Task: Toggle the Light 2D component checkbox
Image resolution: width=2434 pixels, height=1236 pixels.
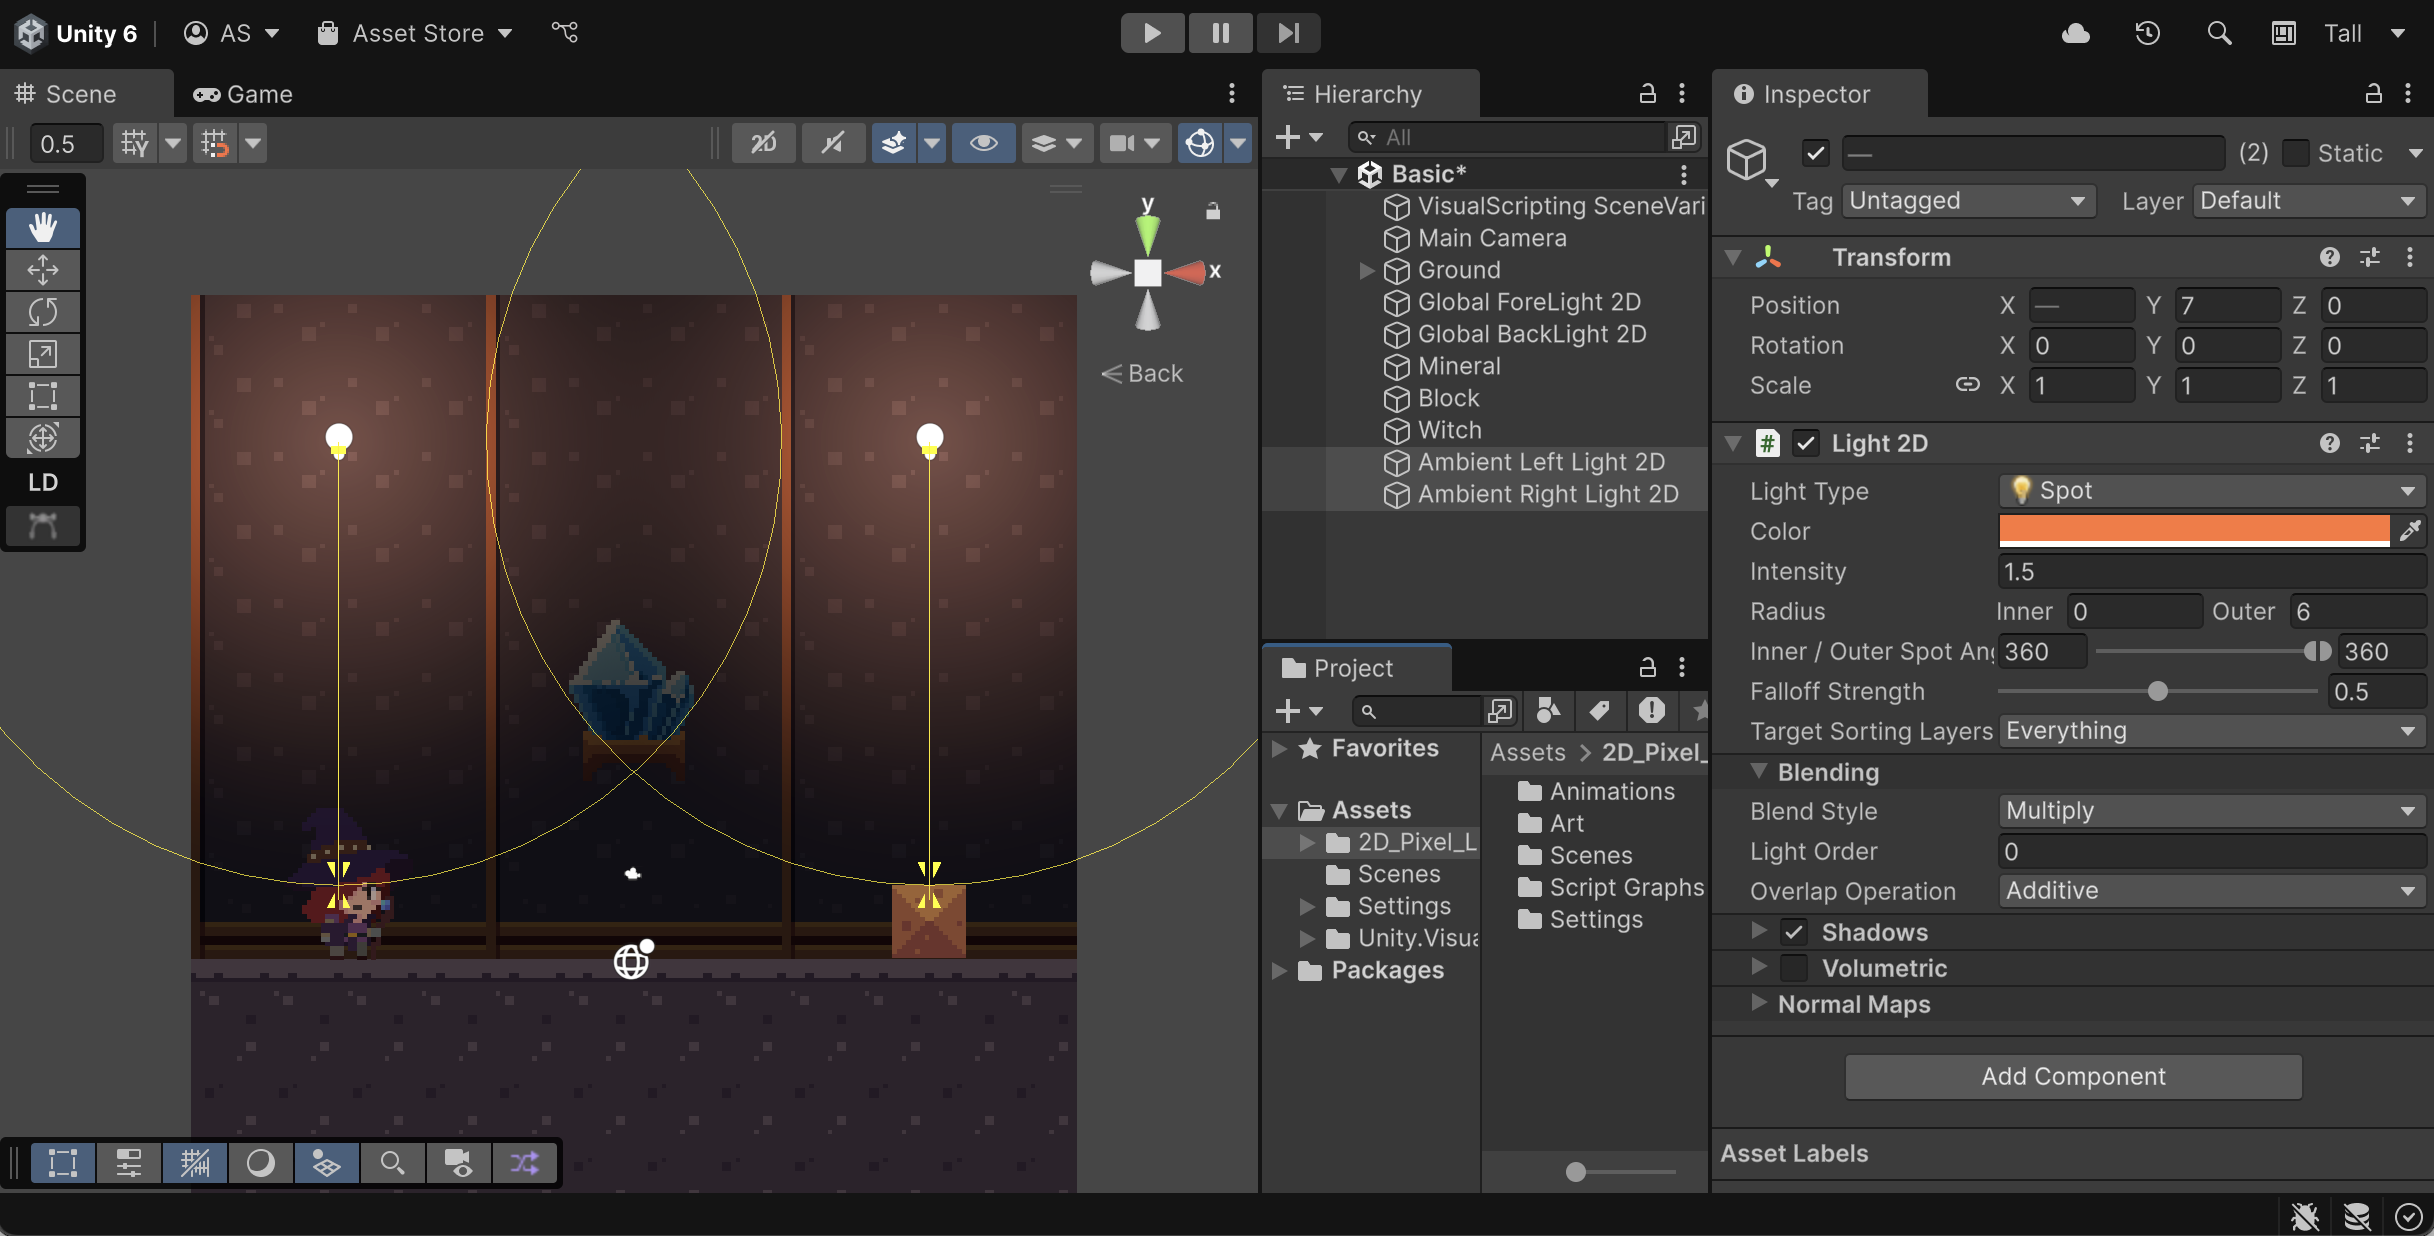Action: click(x=1805, y=443)
